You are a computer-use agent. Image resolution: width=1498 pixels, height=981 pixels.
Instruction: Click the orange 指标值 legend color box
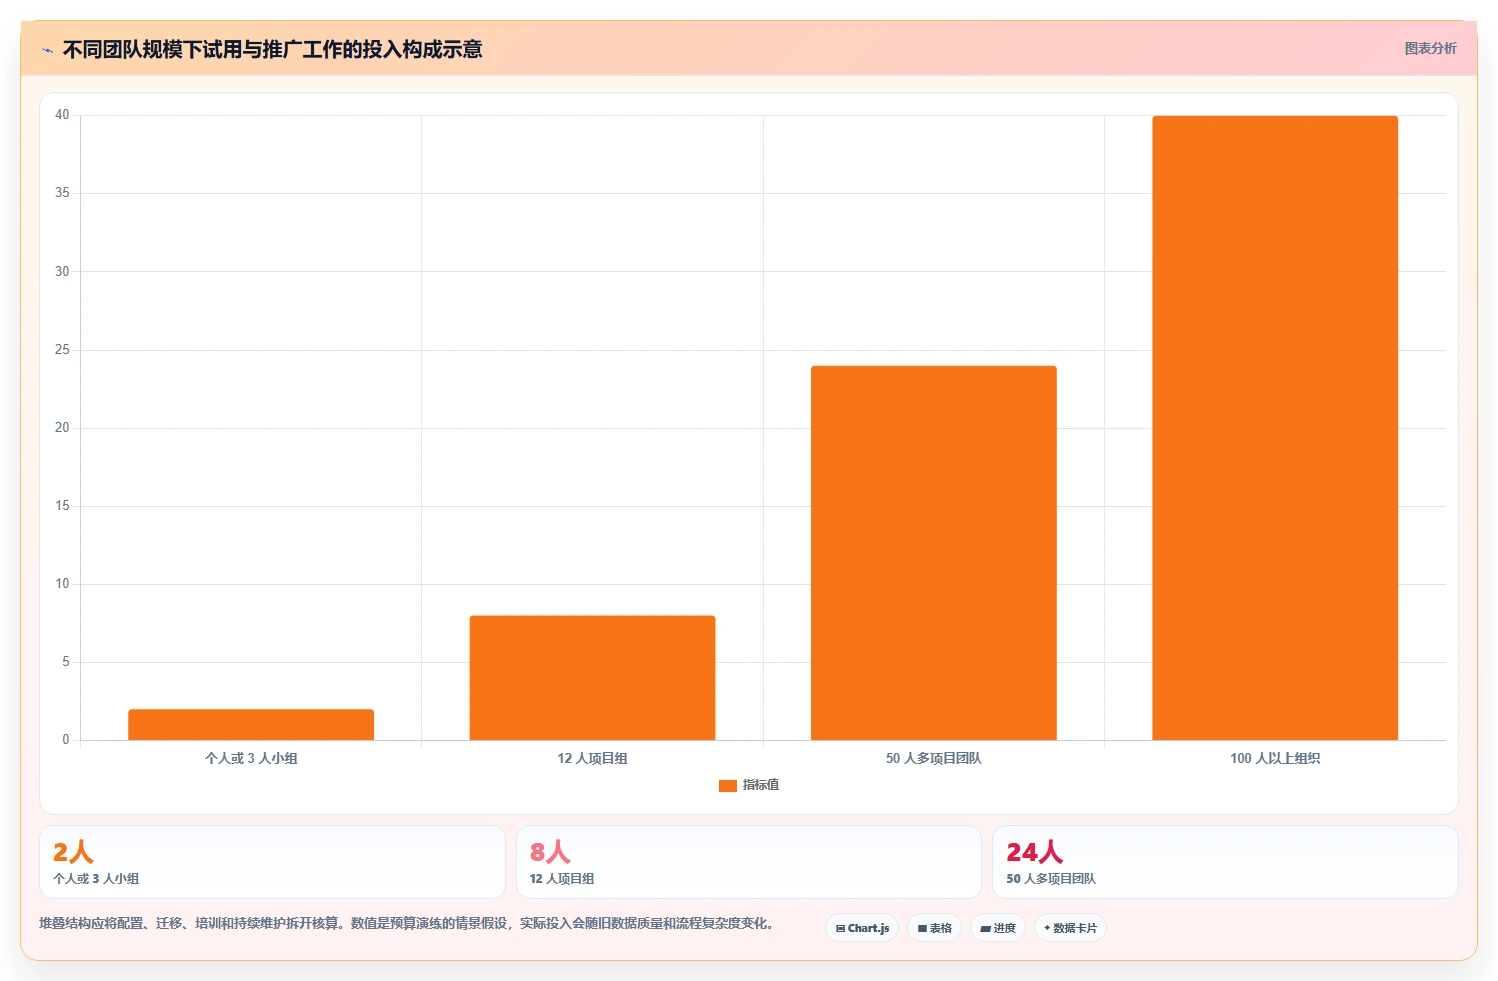(728, 785)
